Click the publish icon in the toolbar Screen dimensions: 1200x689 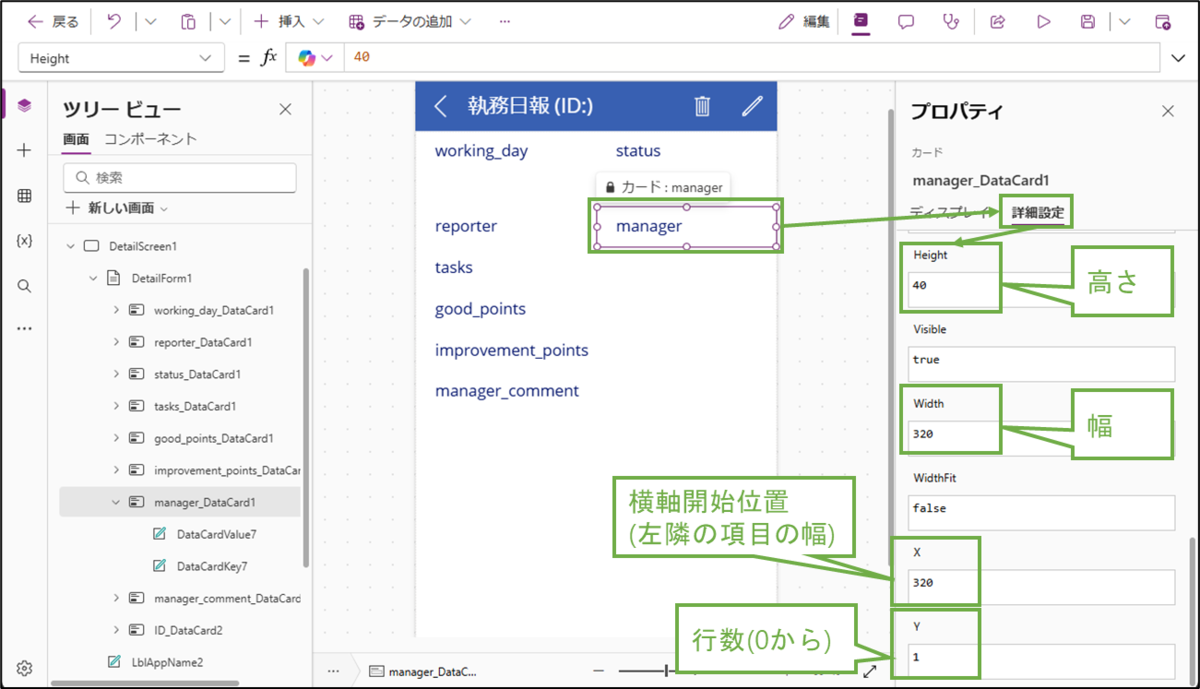pyautogui.click(x=1162, y=21)
